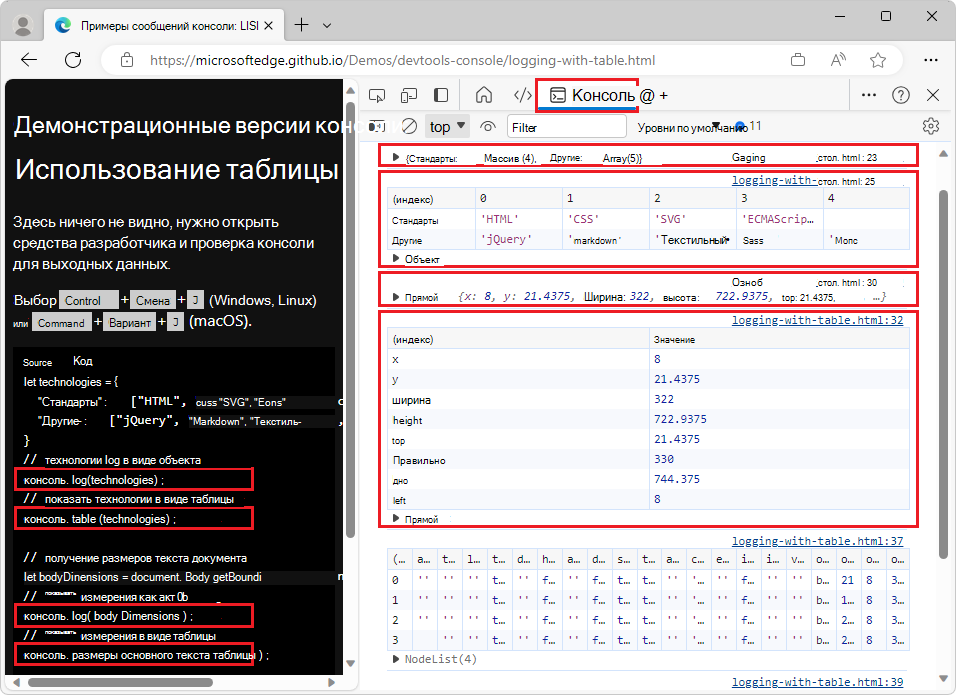956x695 pixels.
Task: Toggle the device emulation icon in DevTools
Action: [407, 94]
